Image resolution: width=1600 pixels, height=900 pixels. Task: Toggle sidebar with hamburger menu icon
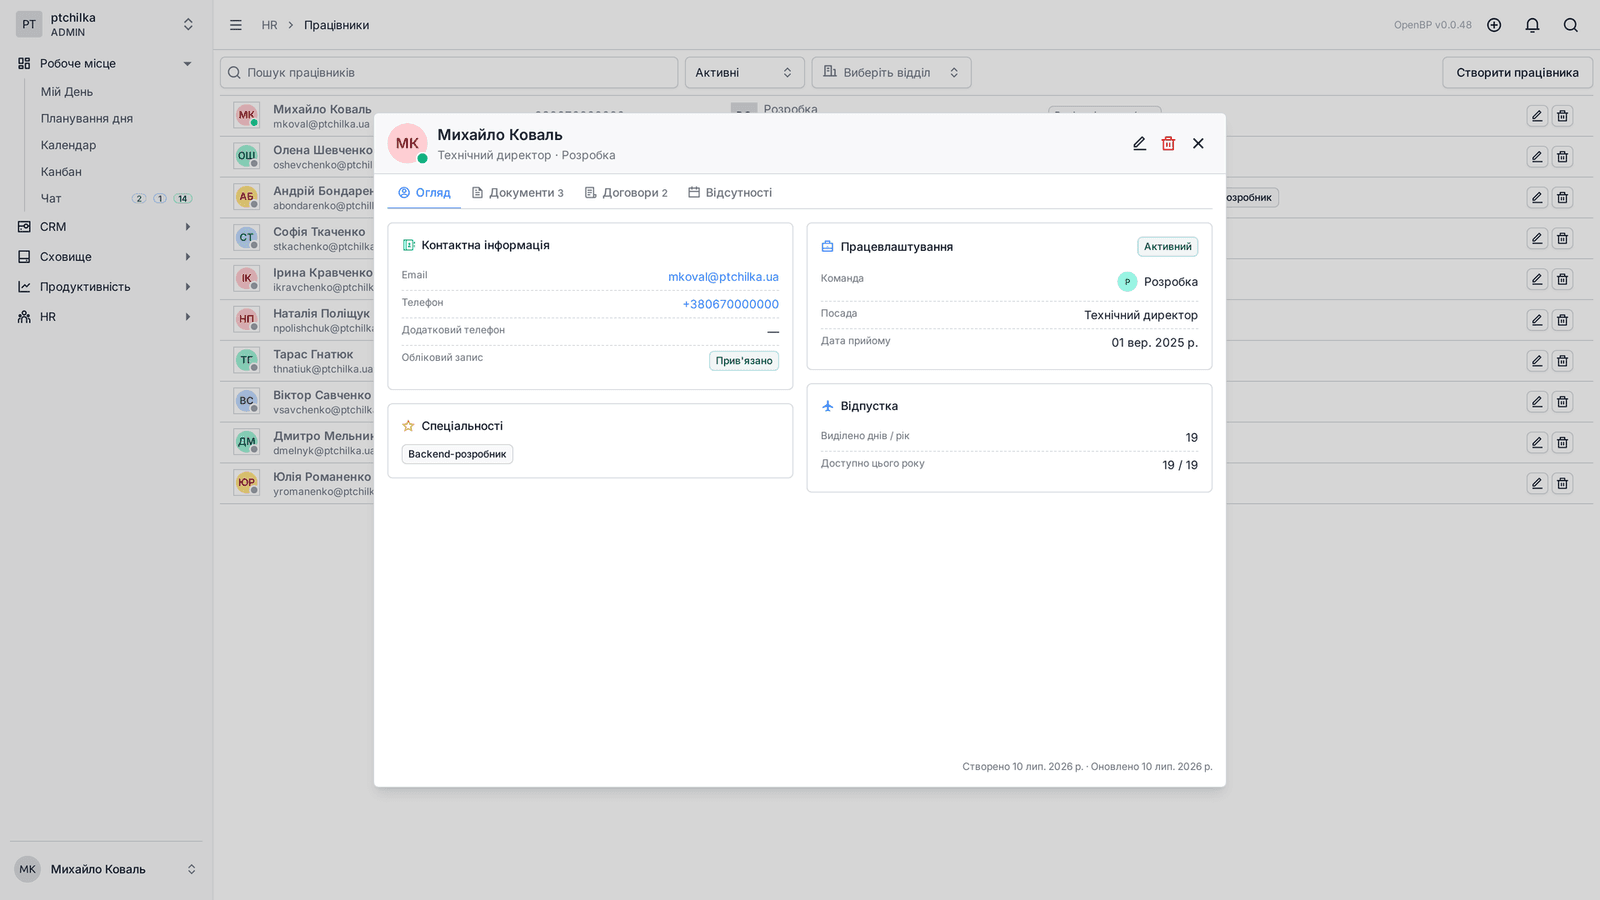coord(236,25)
